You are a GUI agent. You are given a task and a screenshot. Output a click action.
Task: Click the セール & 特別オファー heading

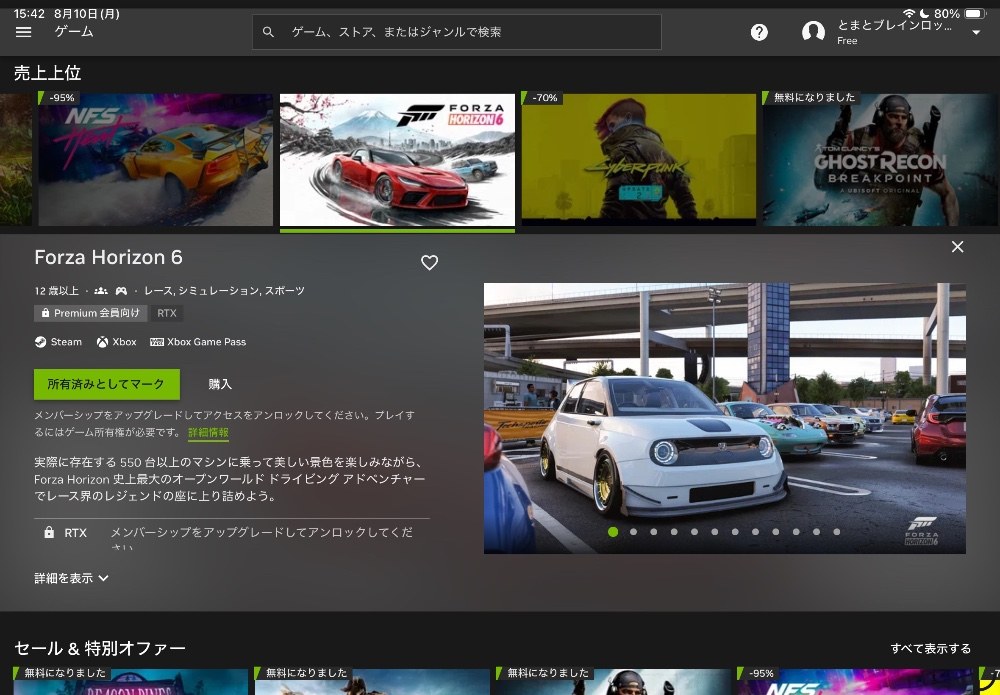pos(100,648)
